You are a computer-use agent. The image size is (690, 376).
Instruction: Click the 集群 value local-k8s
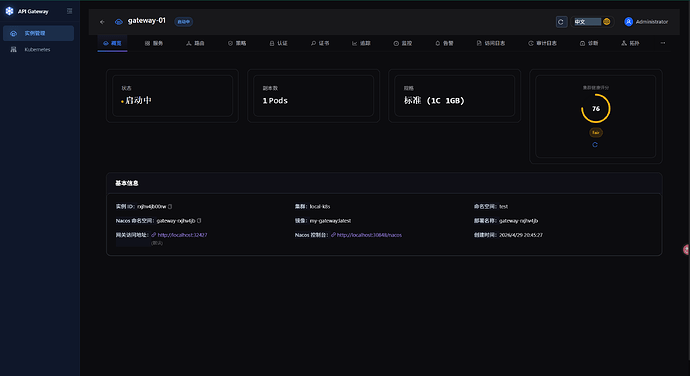(x=319, y=206)
